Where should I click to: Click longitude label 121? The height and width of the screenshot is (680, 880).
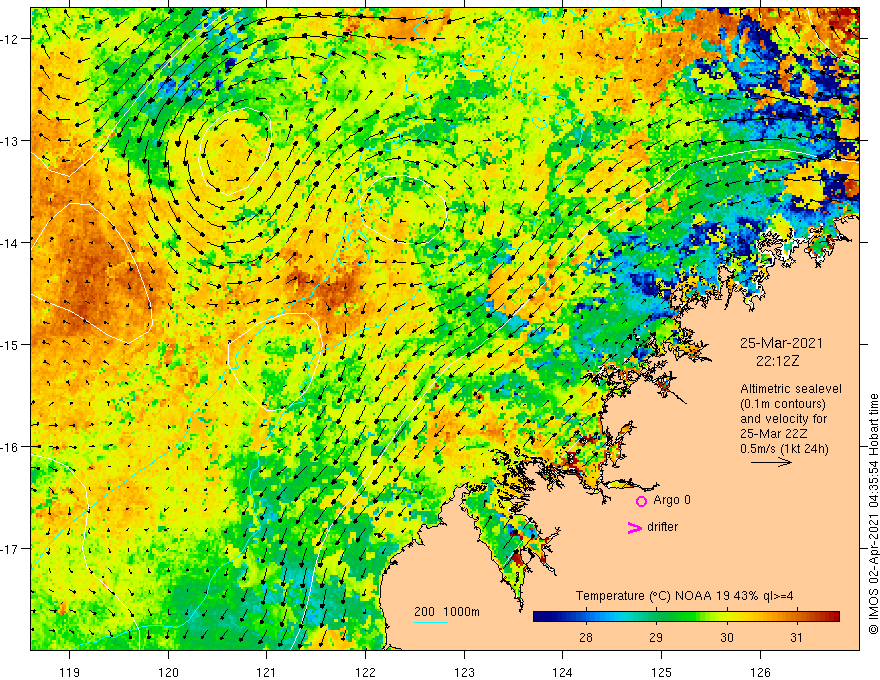click(x=267, y=672)
